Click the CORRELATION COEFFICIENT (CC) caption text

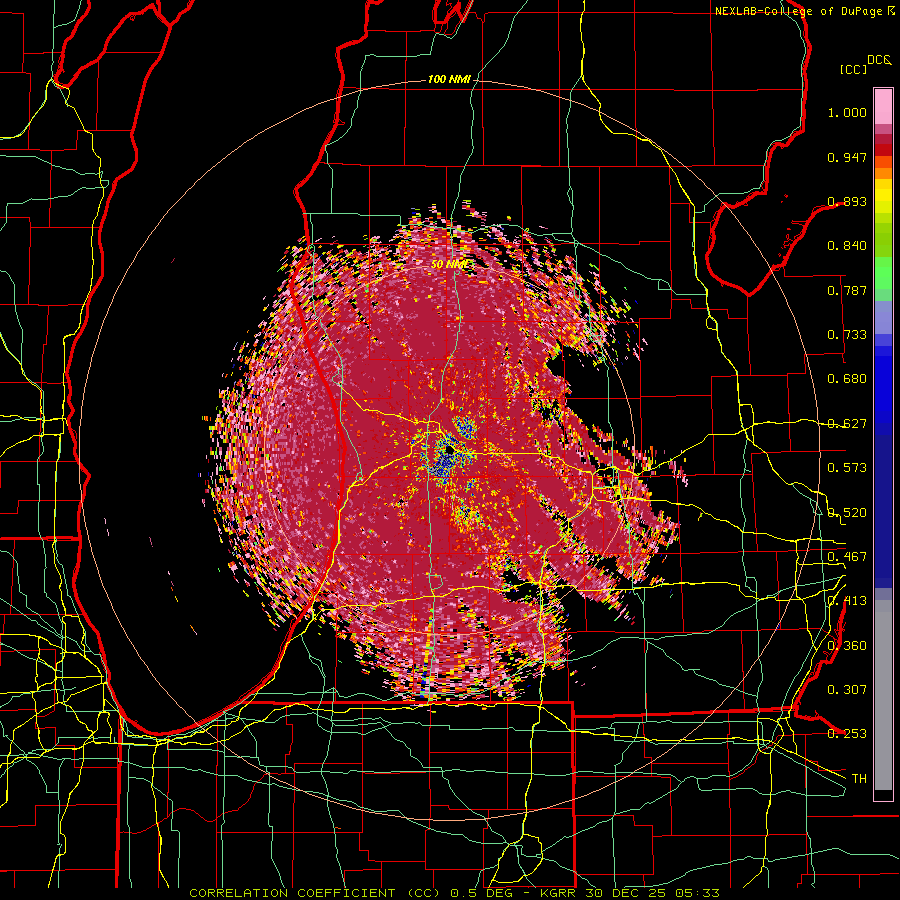315,893
